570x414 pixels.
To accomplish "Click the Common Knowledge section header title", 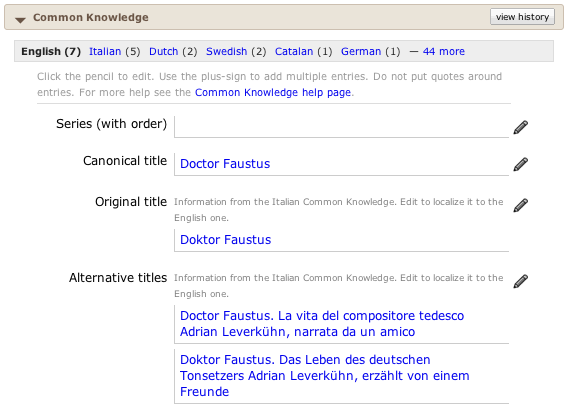I will coord(91,17).
